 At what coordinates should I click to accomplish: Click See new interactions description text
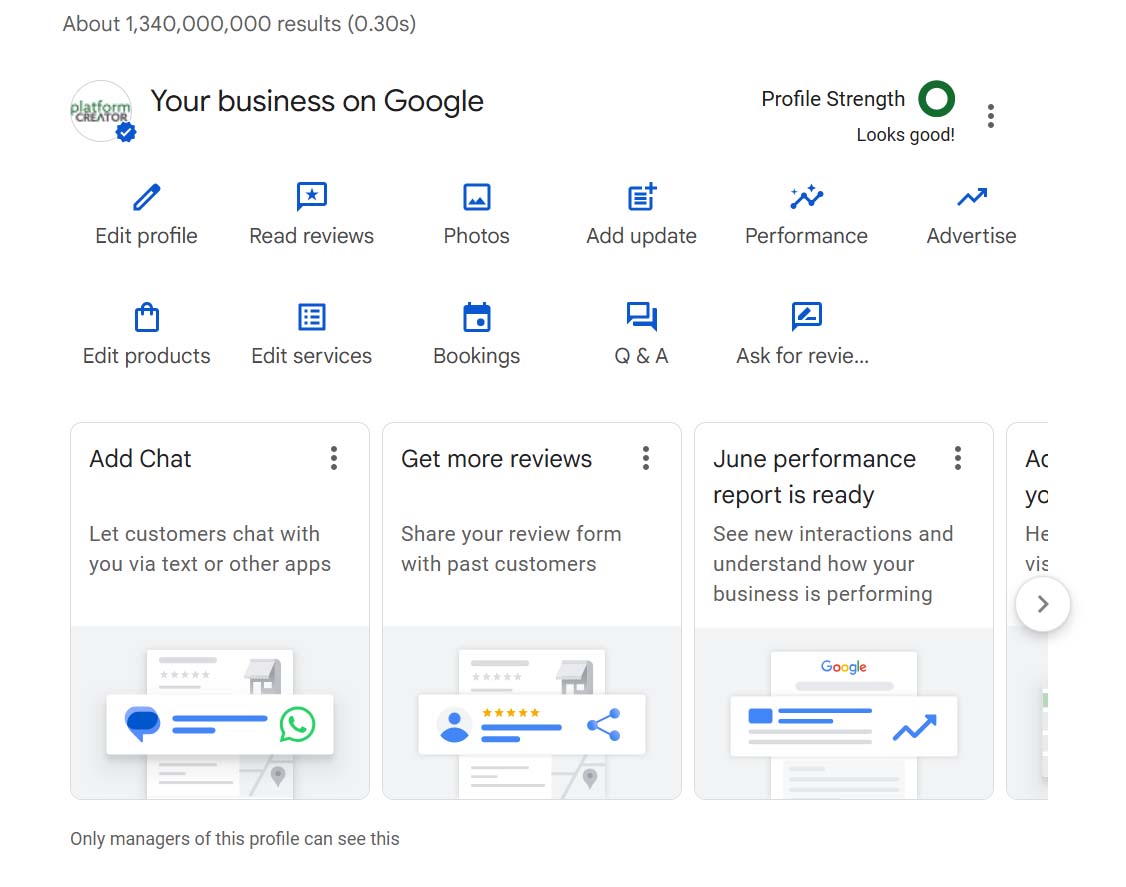(x=833, y=564)
